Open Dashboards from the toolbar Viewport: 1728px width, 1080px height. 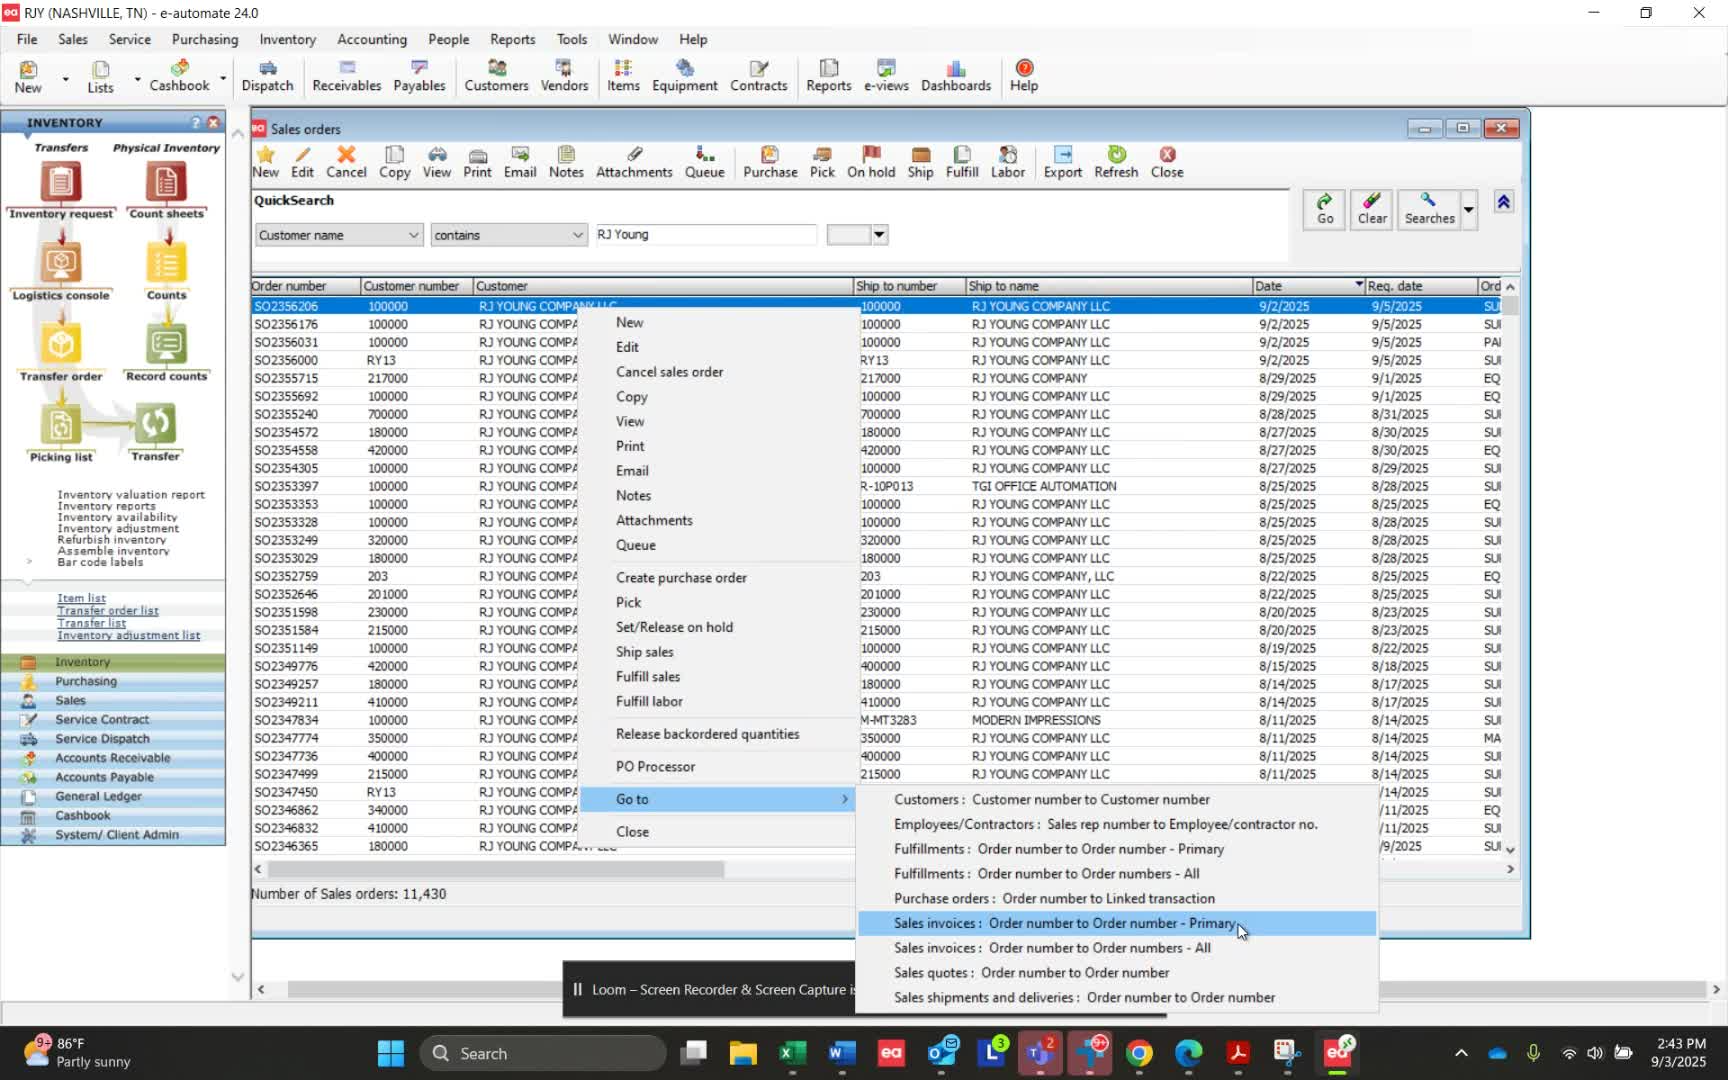[x=956, y=76]
